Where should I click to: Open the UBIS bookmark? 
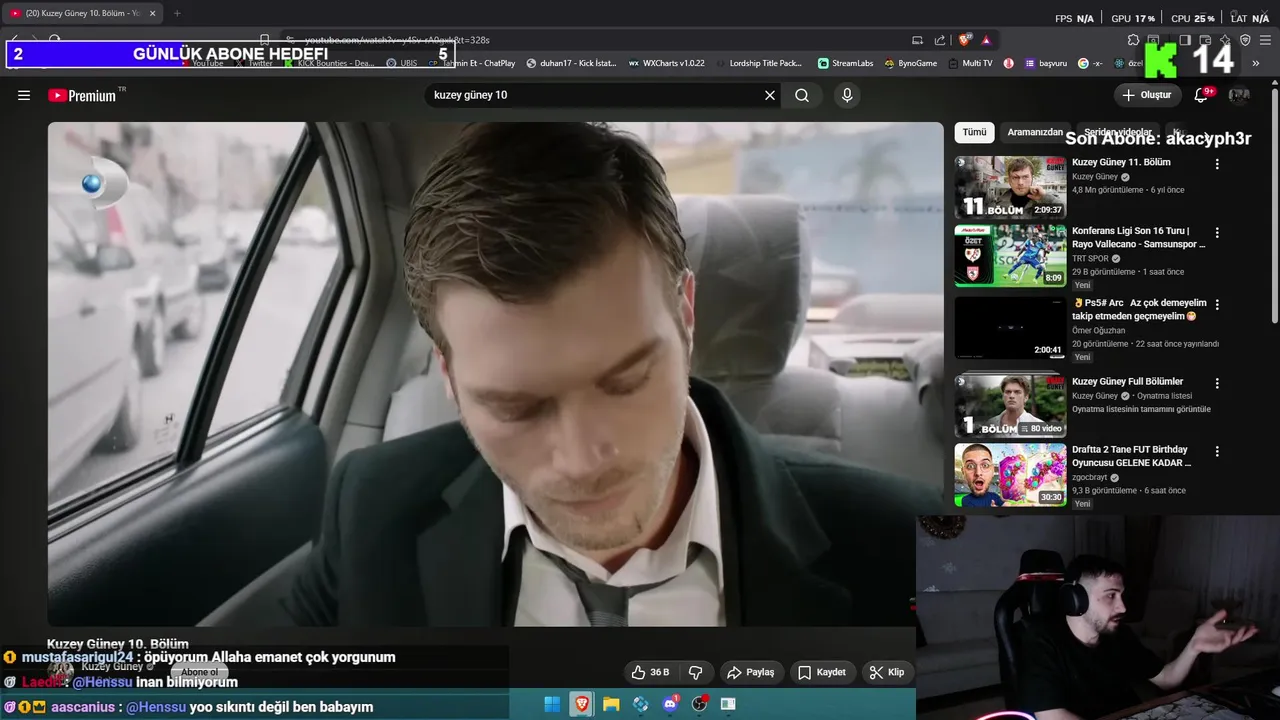pyautogui.click(x=402, y=63)
